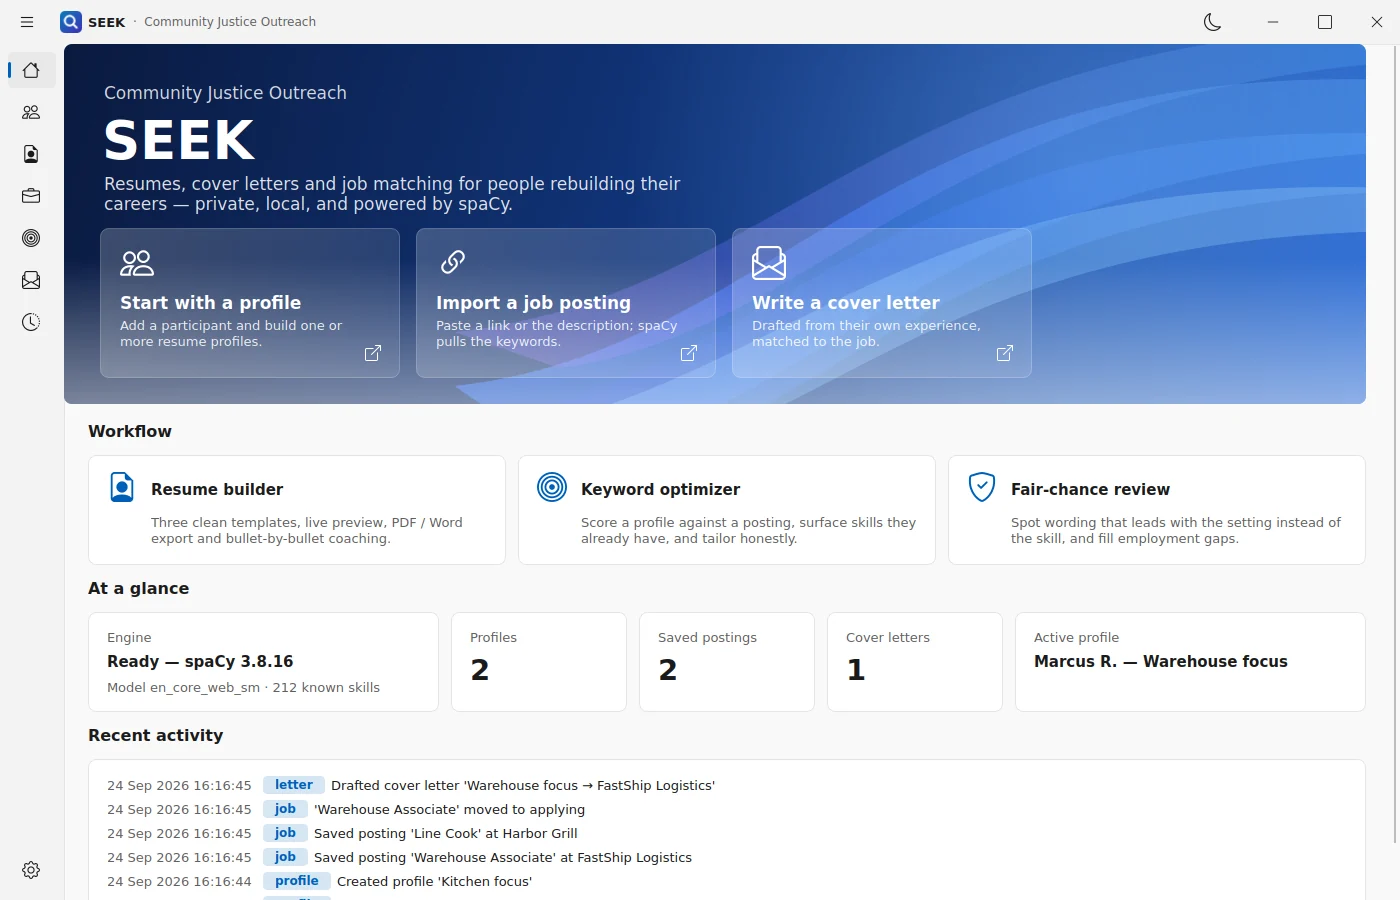1400x900 pixels.
Task: Select the Engine status card
Action: point(263,662)
